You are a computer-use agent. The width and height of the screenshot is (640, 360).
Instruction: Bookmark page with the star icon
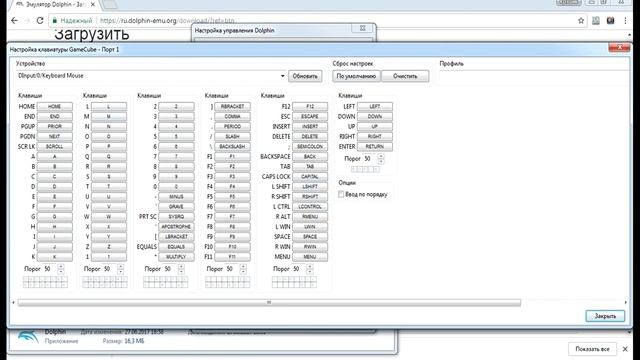(x=581, y=20)
